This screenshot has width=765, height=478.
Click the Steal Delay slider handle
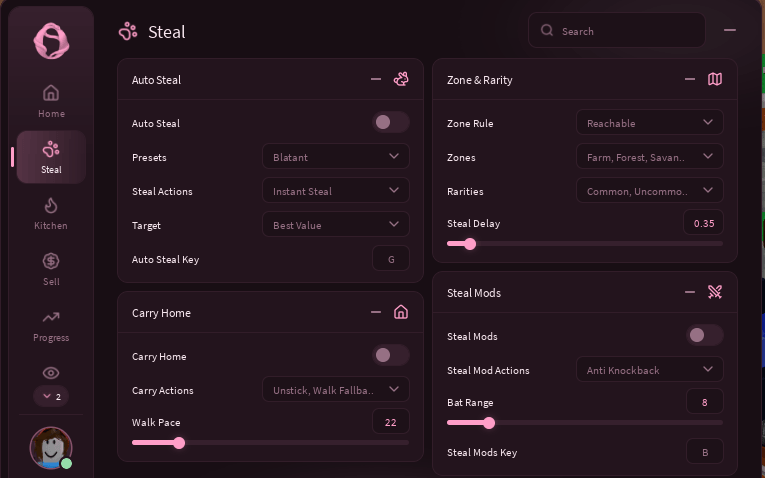[470, 244]
